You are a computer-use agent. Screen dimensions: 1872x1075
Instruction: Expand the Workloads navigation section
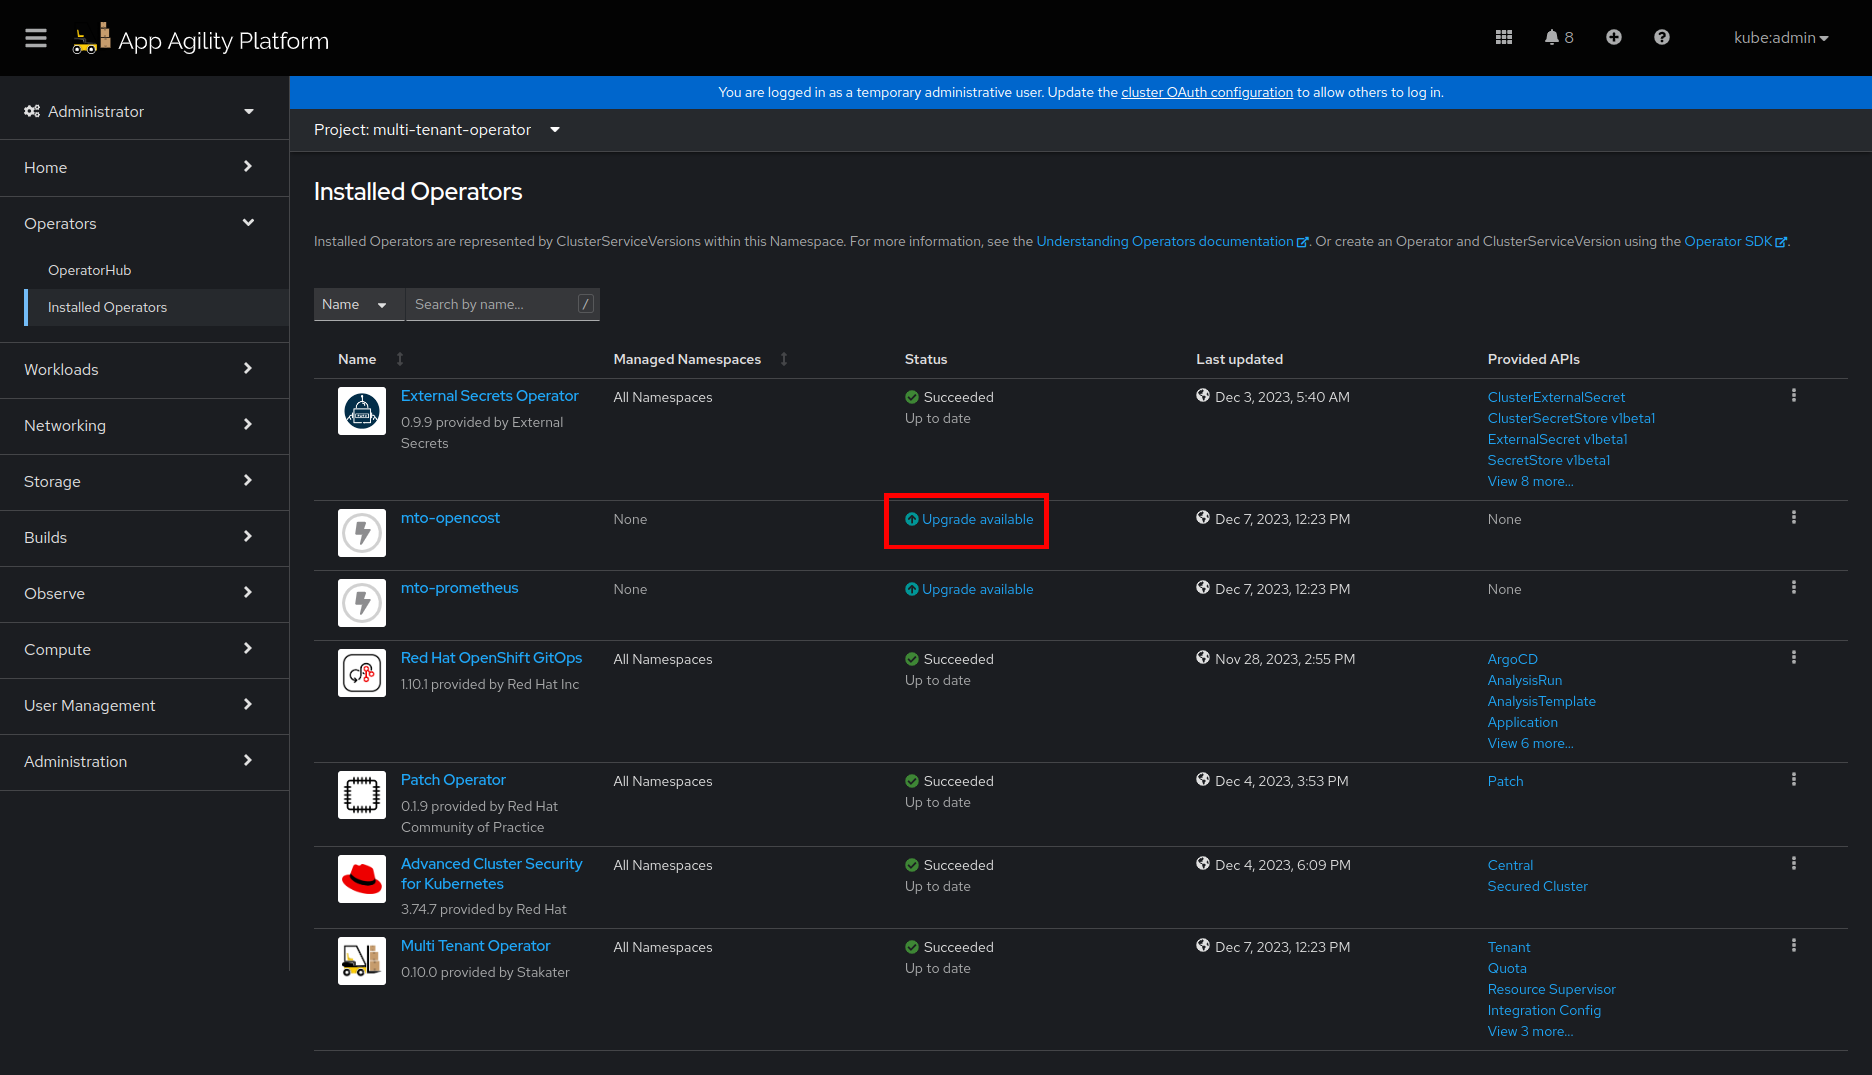point(140,370)
